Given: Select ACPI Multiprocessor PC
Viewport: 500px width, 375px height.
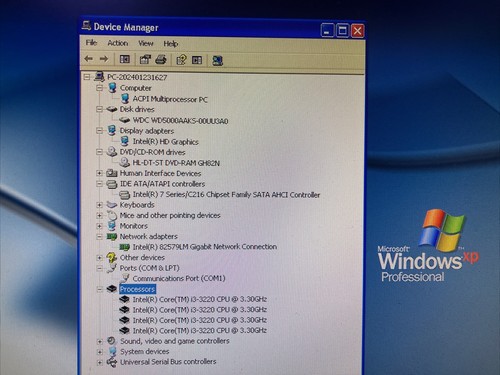Looking at the screenshot, I should pyautogui.click(x=170, y=99).
